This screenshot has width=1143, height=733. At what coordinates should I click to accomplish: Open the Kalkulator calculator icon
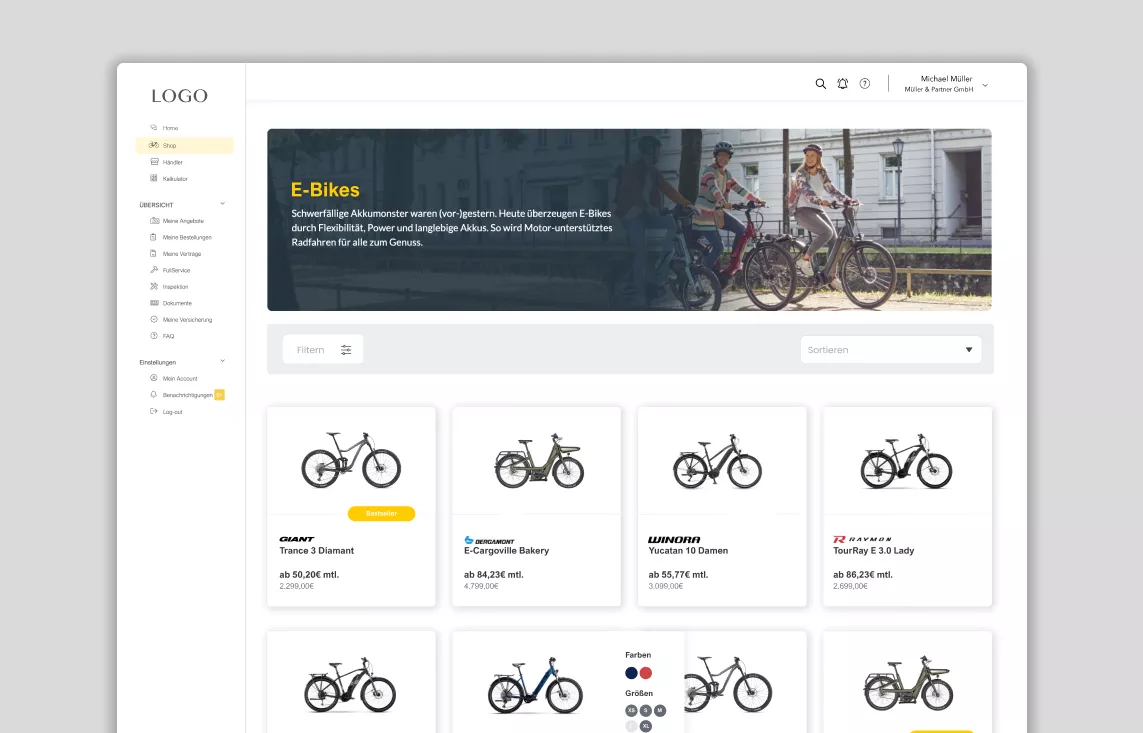[x=154, y=179]
